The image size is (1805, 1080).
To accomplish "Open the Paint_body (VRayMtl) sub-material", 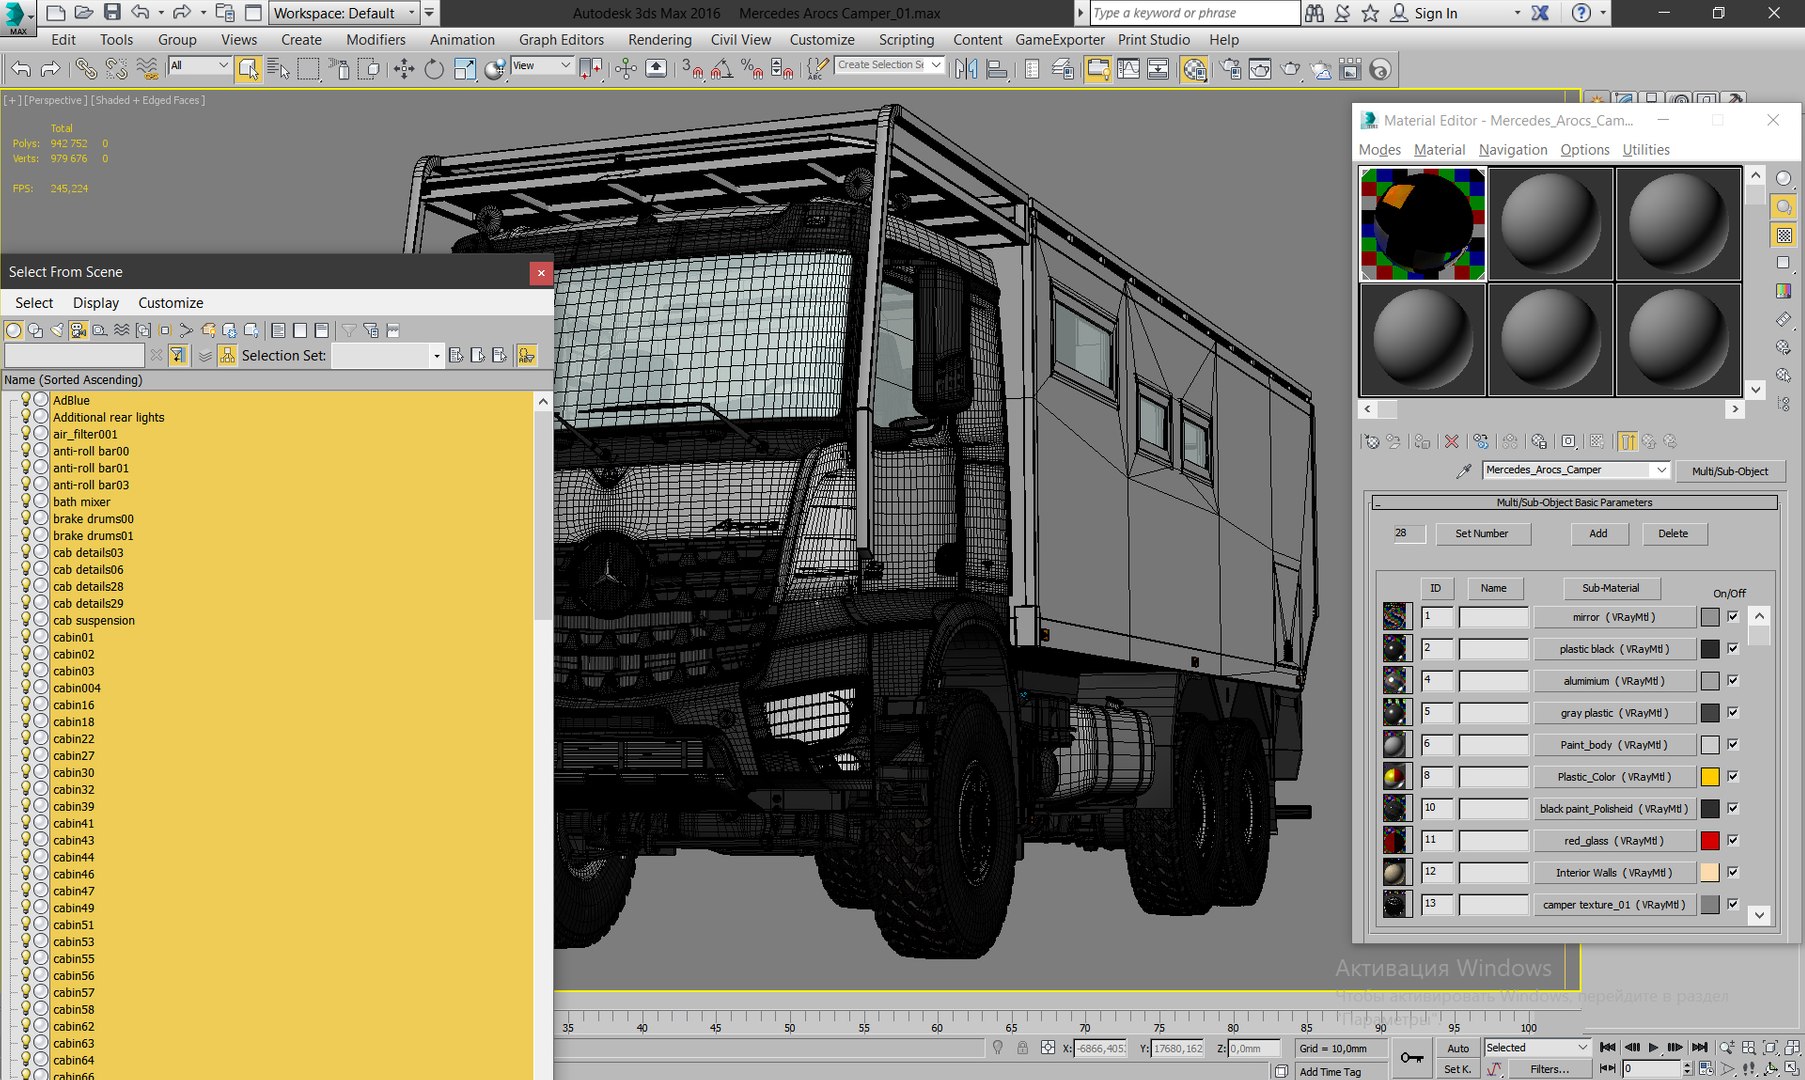I will [1614, 745].
